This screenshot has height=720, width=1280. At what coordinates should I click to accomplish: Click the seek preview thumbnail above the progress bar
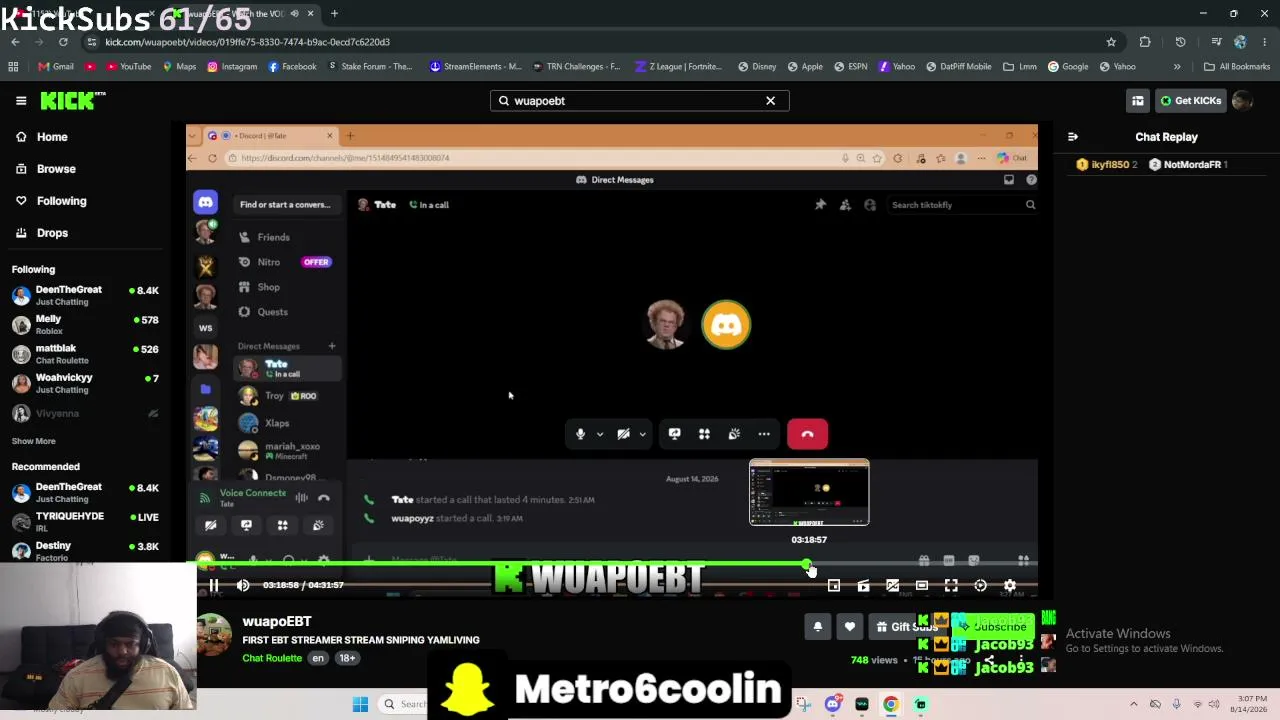[809, 493]
